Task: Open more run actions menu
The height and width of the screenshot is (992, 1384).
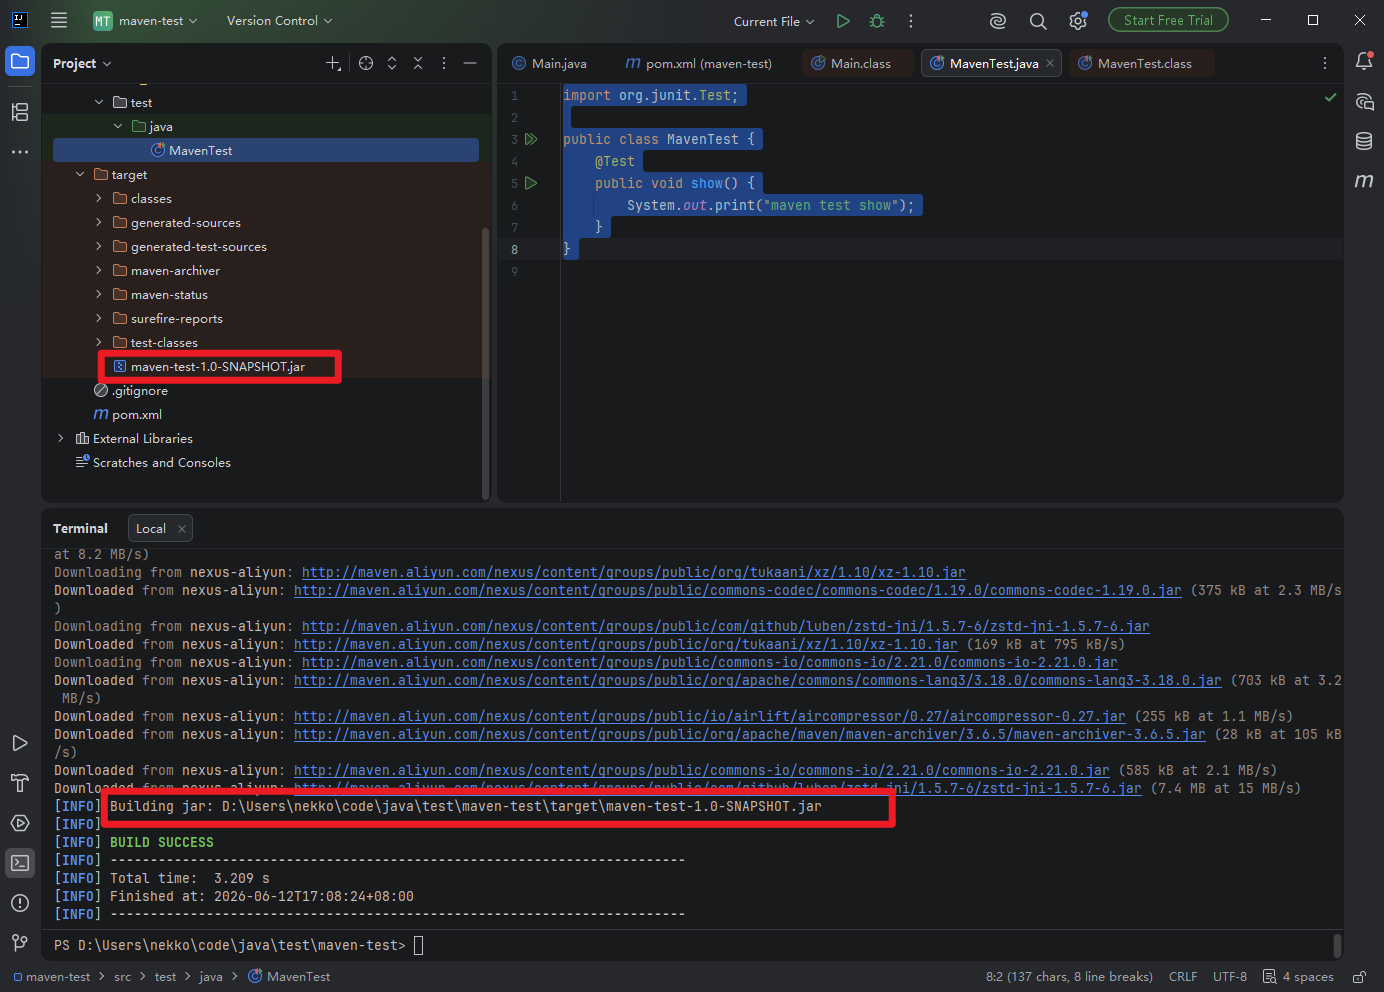Action: coord(911,21)
